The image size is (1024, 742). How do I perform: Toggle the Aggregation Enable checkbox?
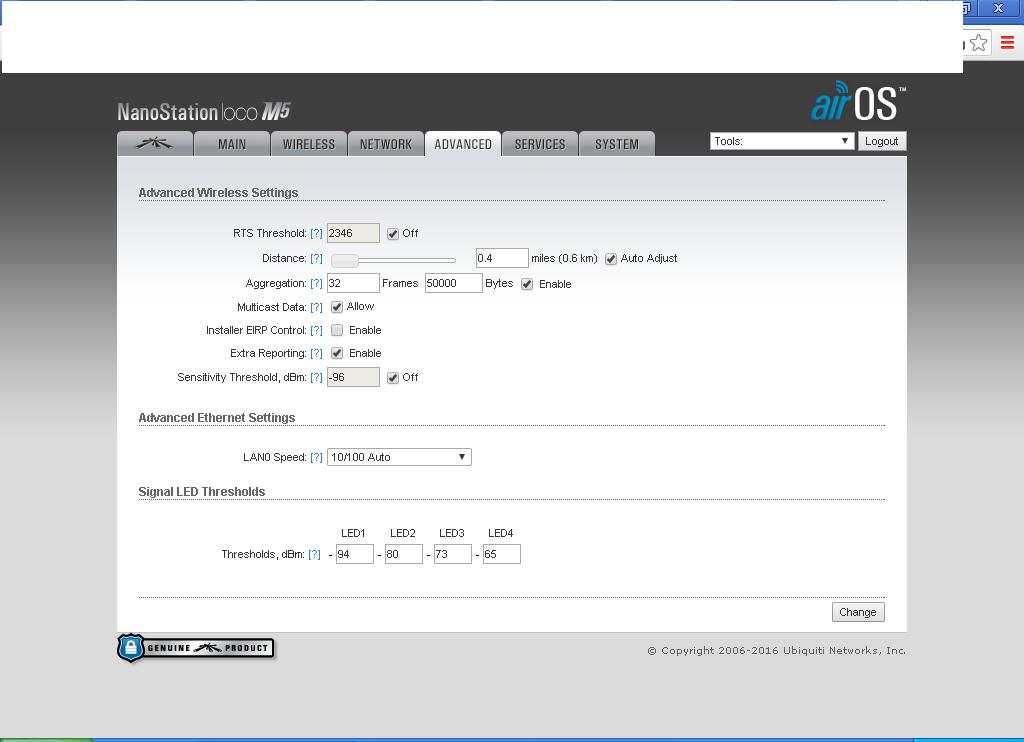[527, 284]
